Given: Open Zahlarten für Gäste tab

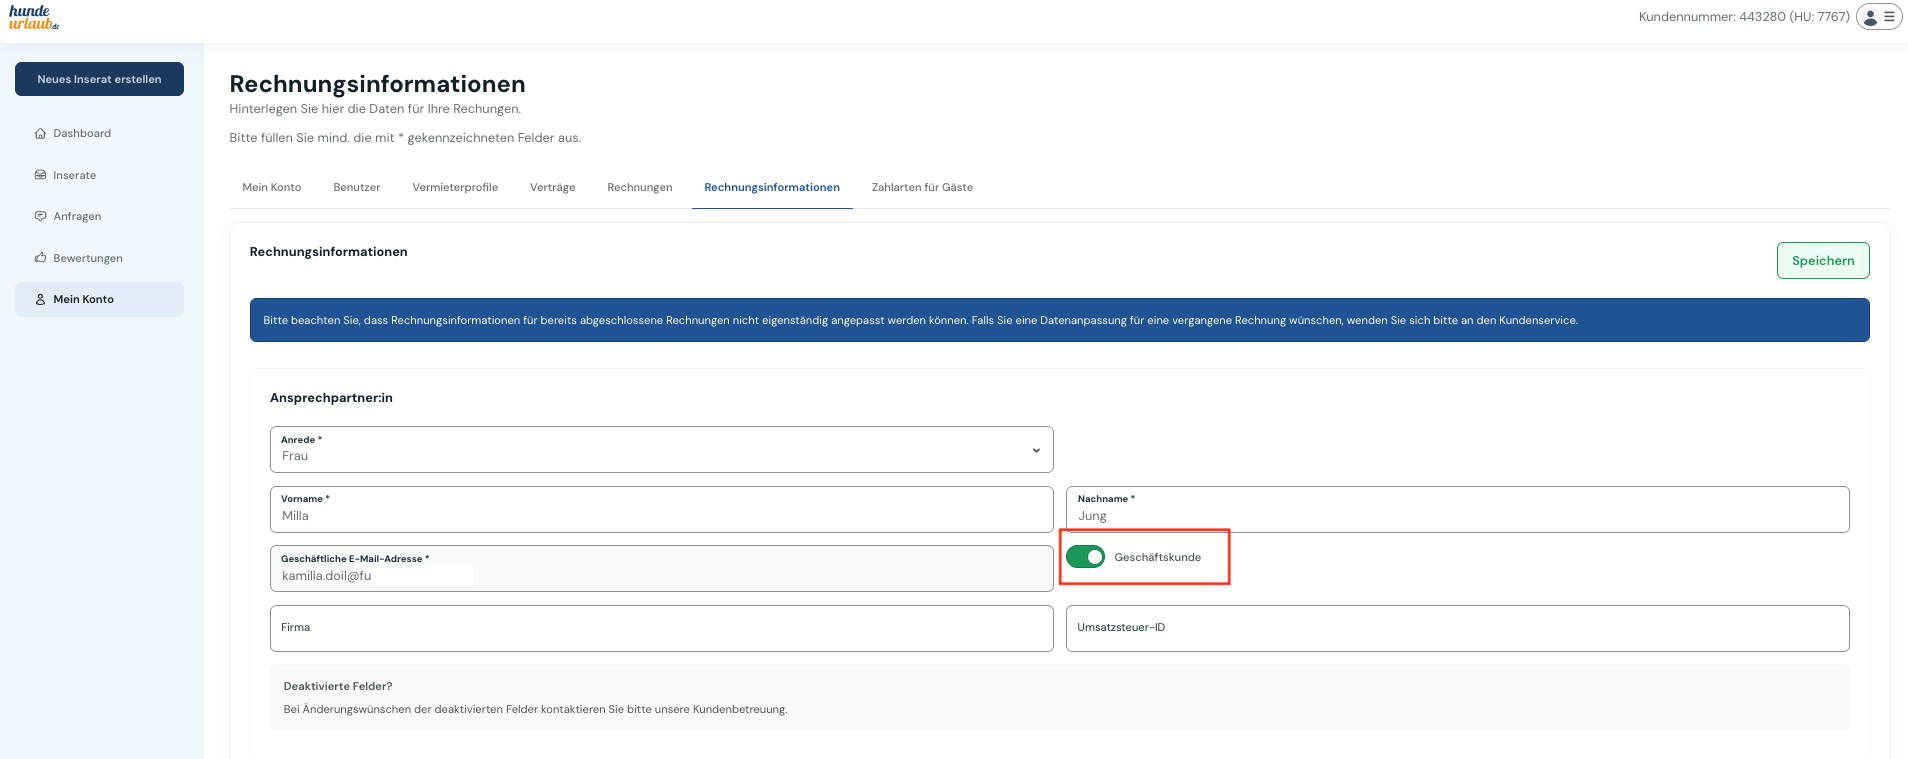Looking at the screenshot, I should click(922, 187).
